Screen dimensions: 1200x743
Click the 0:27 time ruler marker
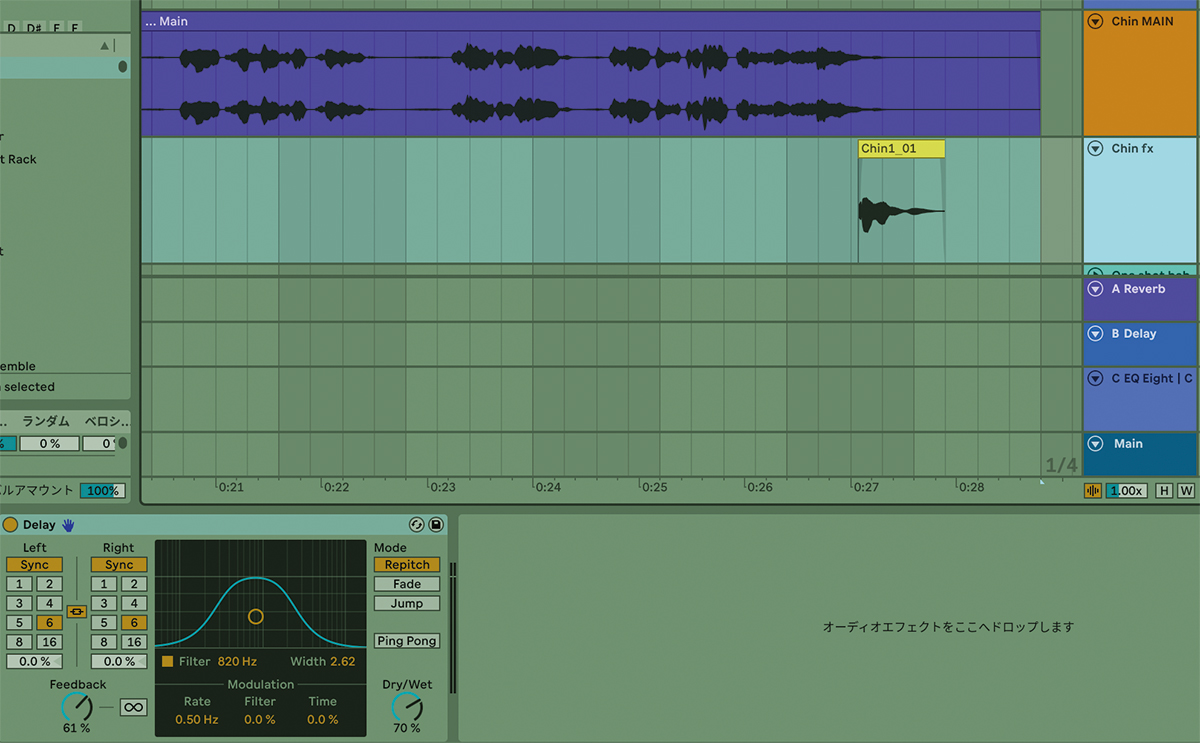866,488
